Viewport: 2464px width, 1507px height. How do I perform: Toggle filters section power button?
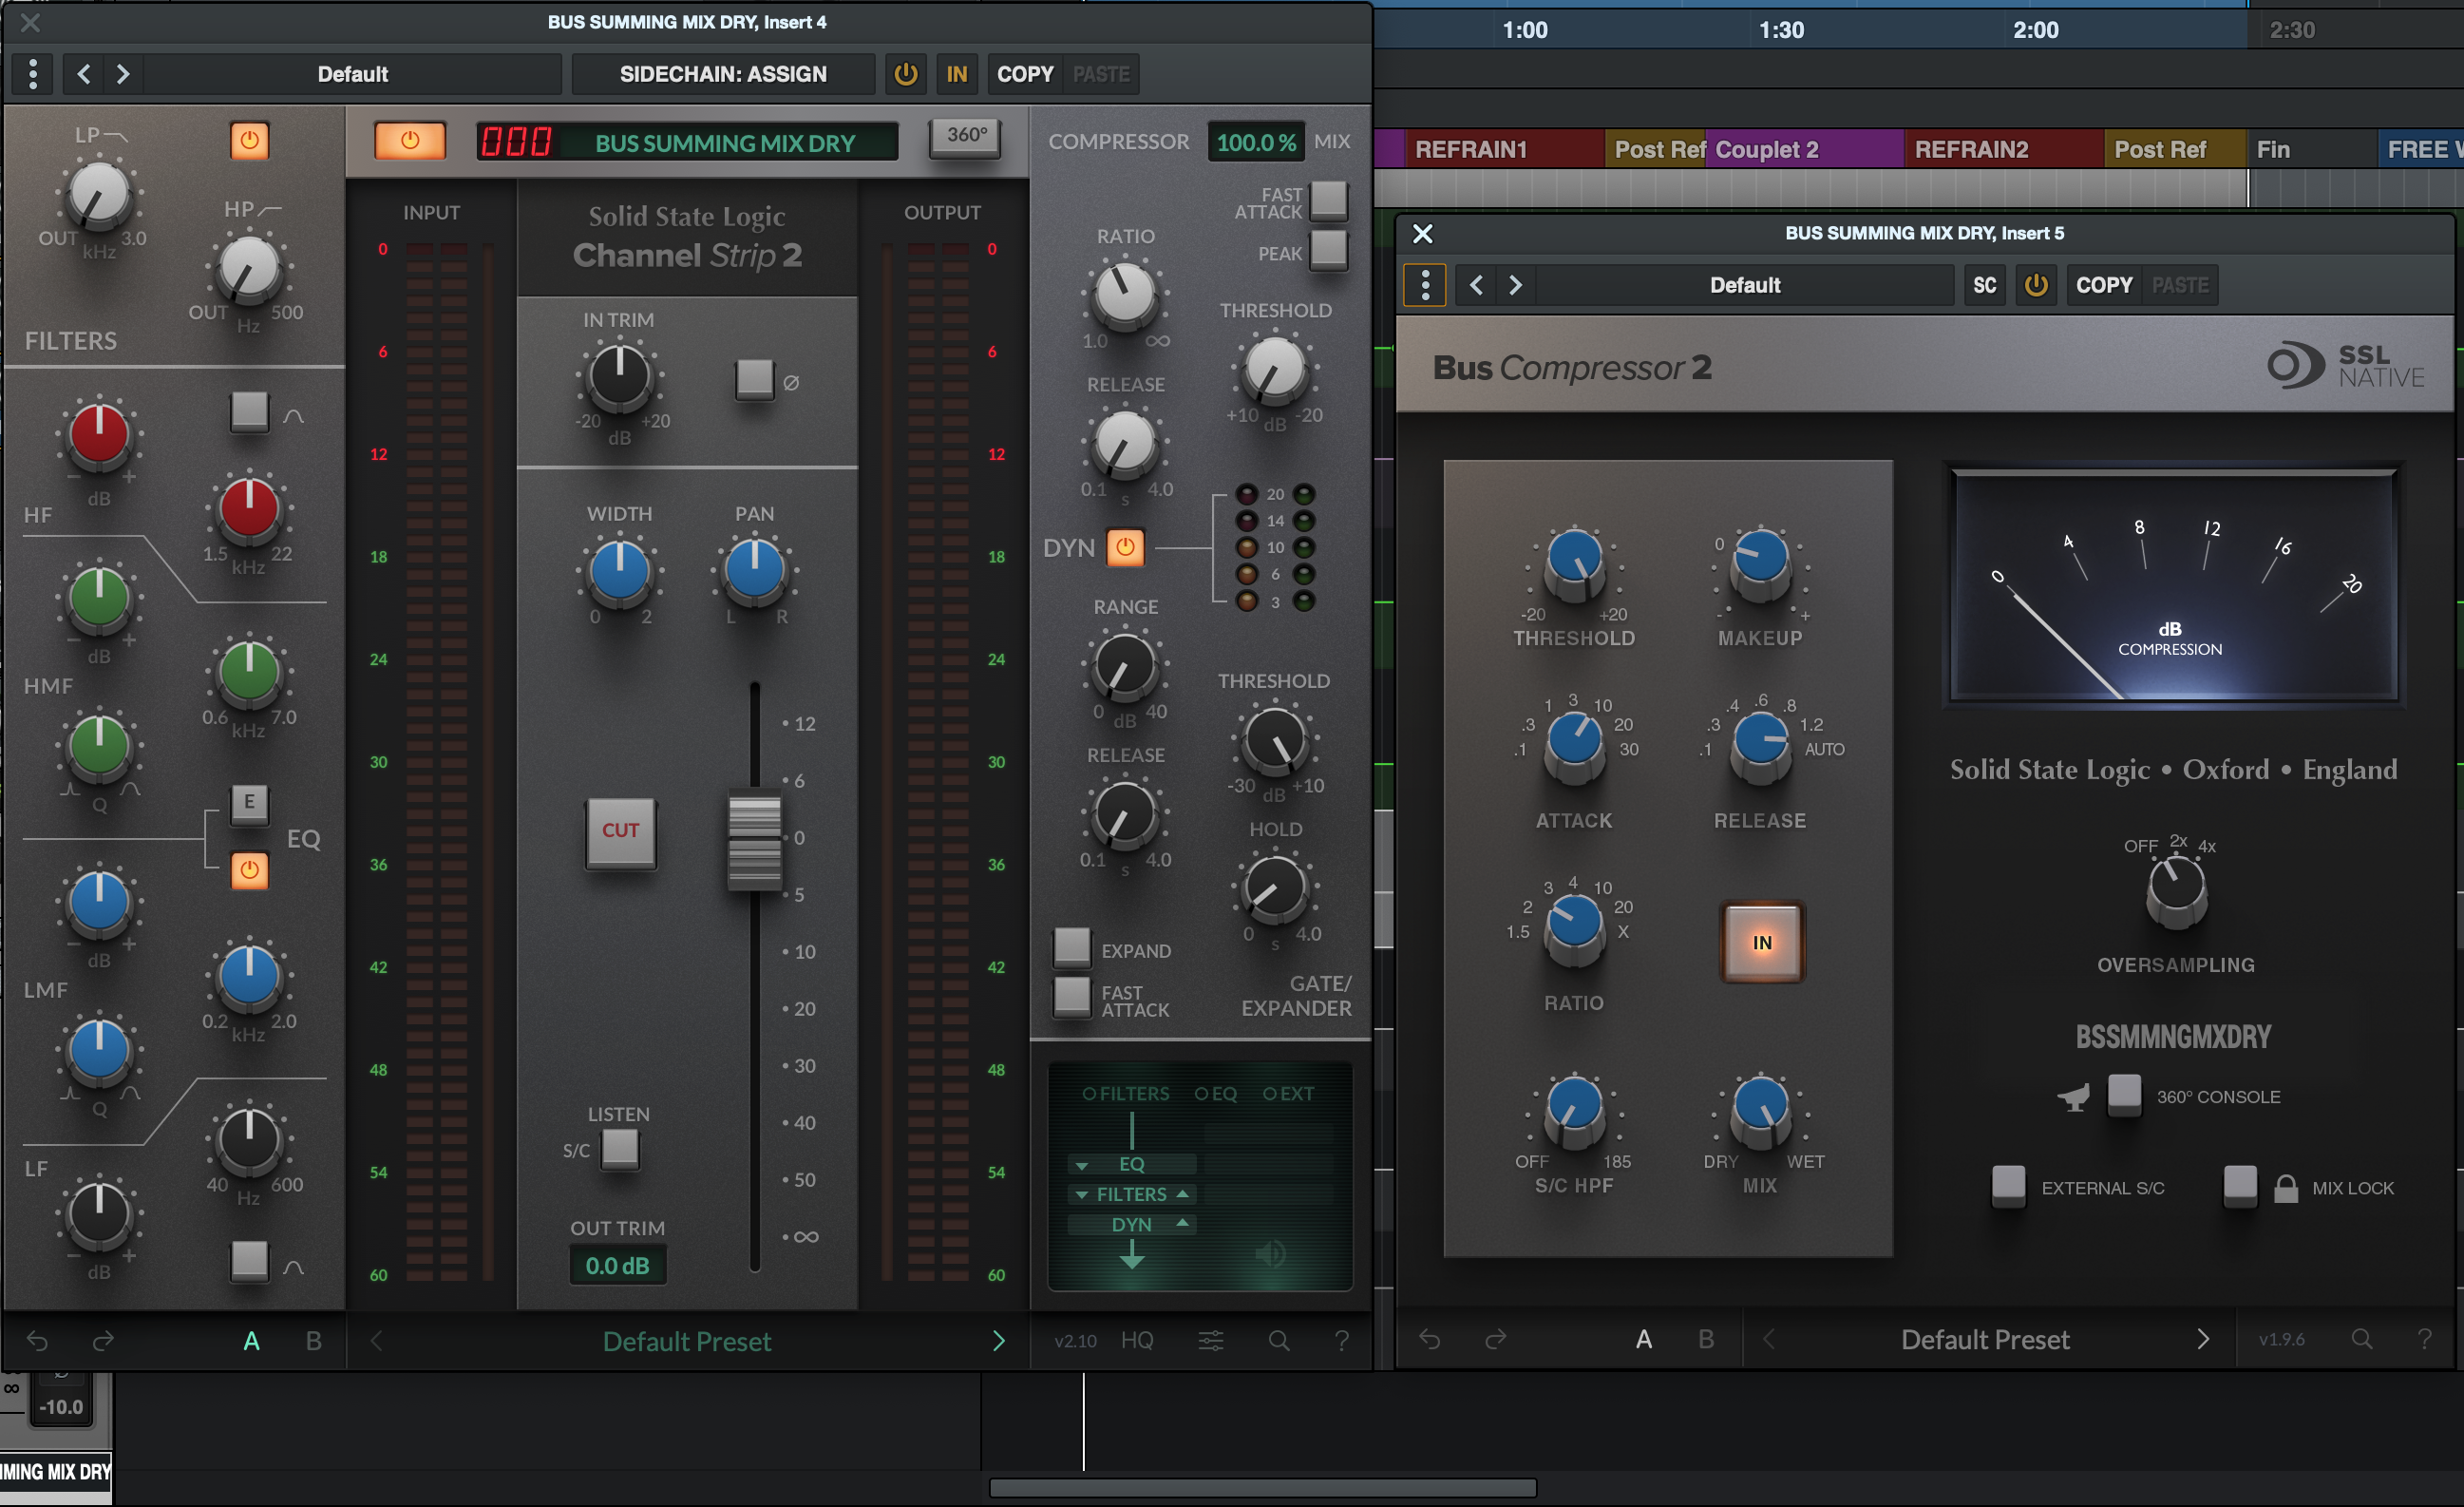[249, 140]
